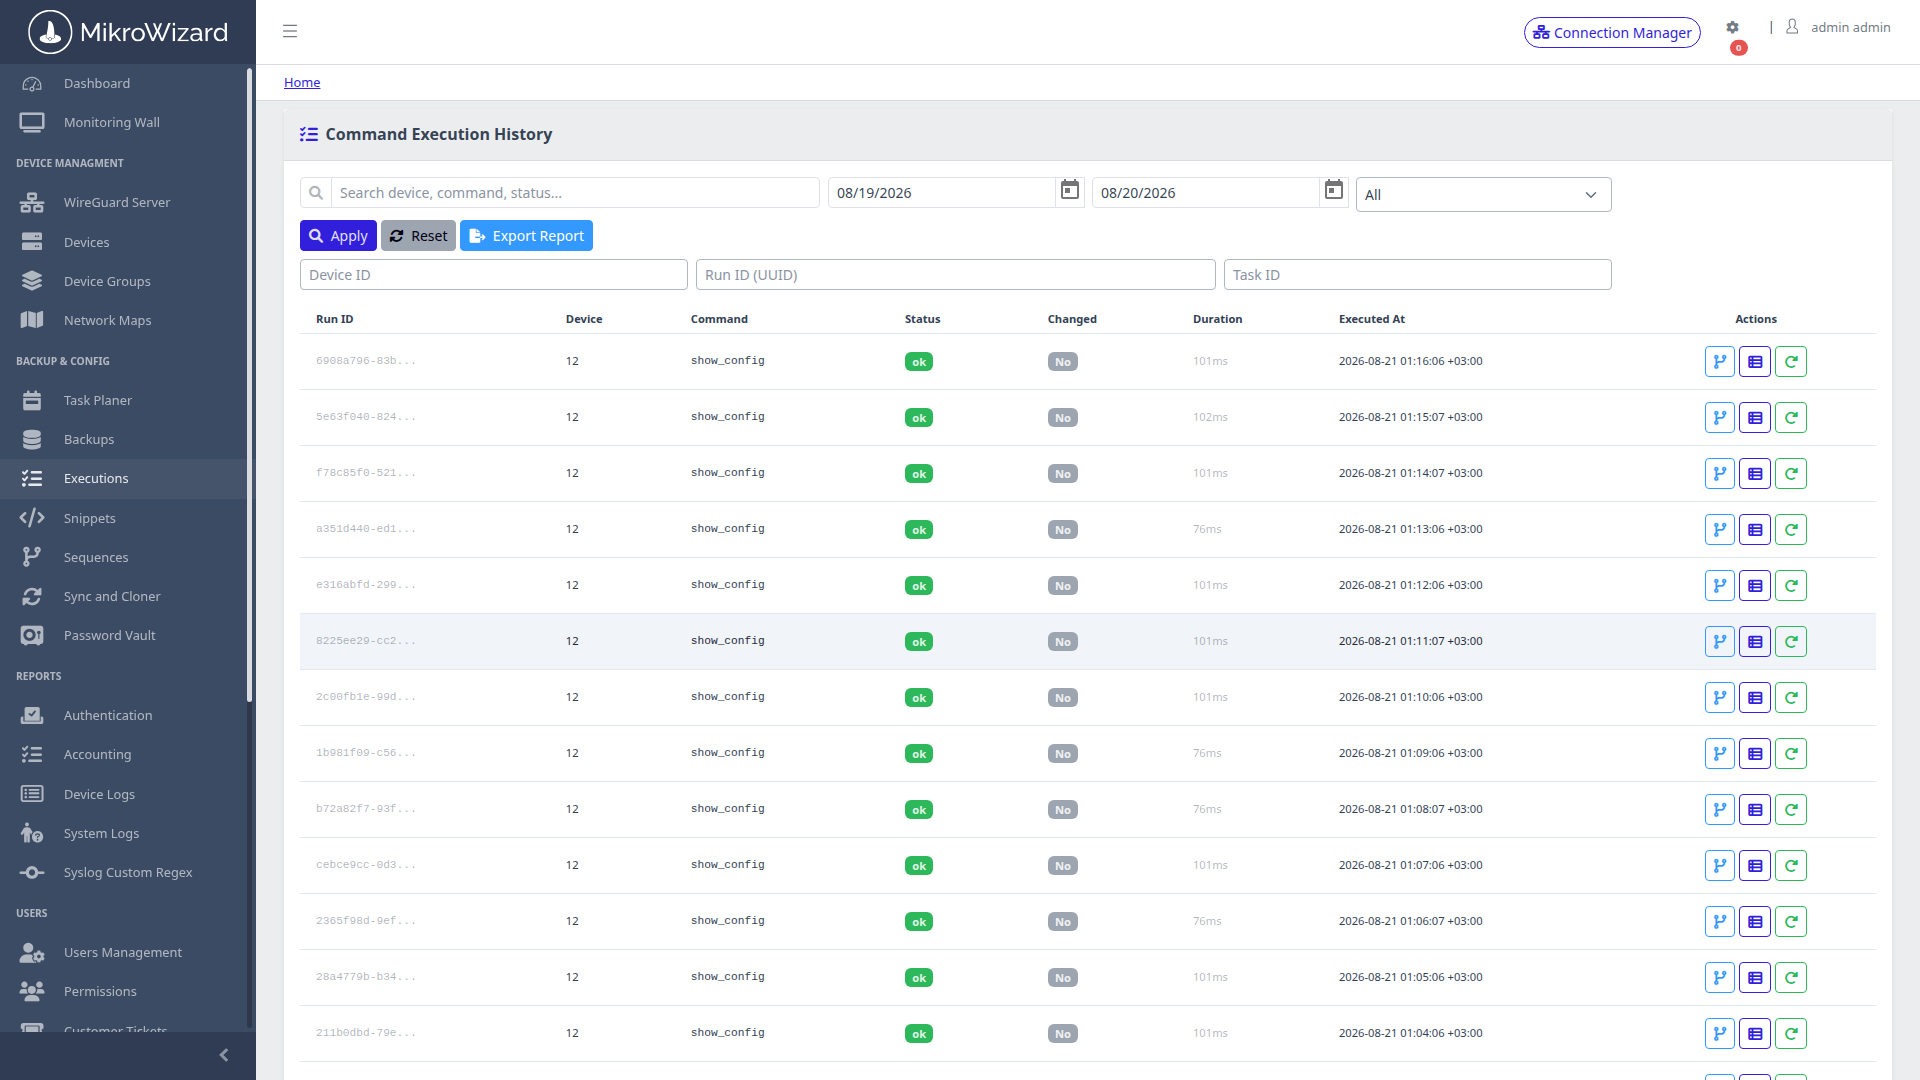1920x1080 pixels.
Task: Open Devices in the sidebar
Action: click(x=124, y=243)
